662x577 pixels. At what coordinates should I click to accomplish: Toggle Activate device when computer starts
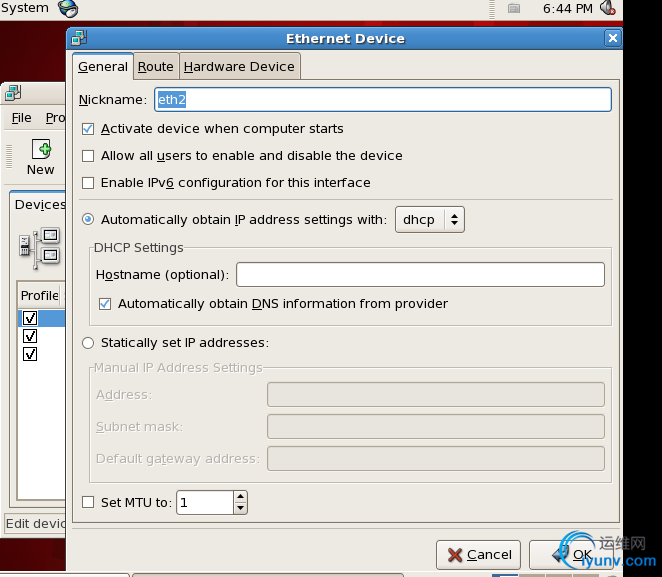click(x=88, y=129)
